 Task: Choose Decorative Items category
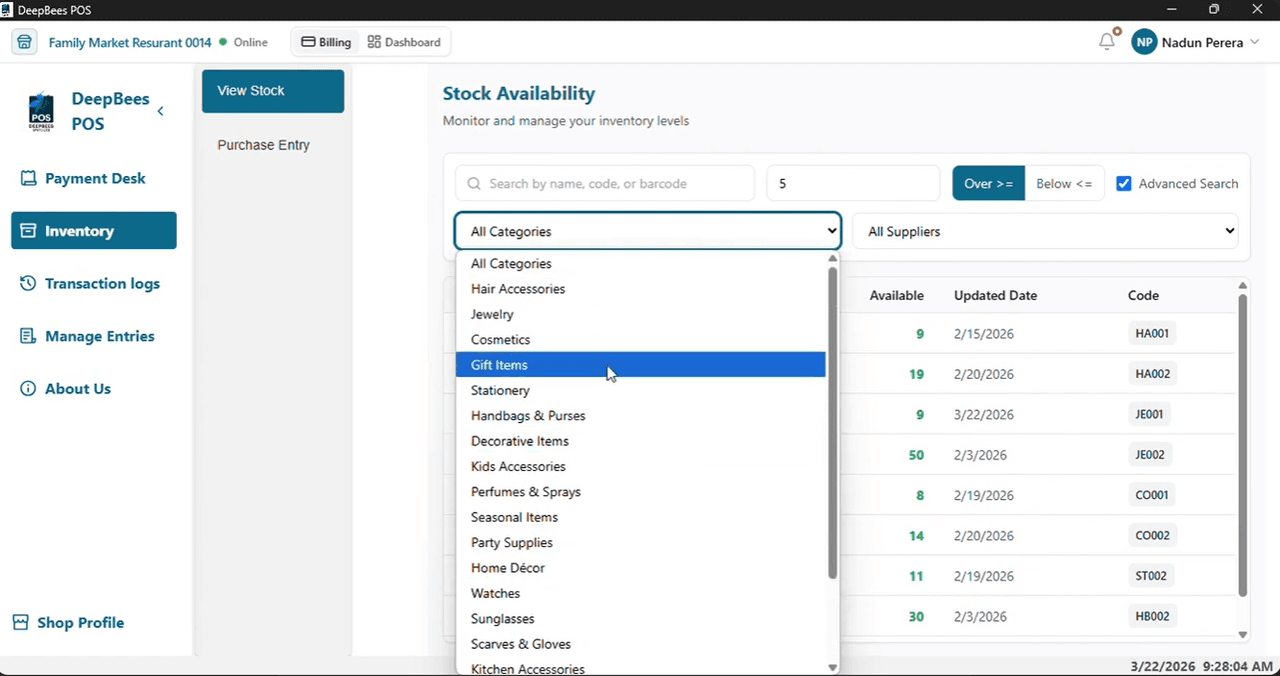tap(640, 441)
